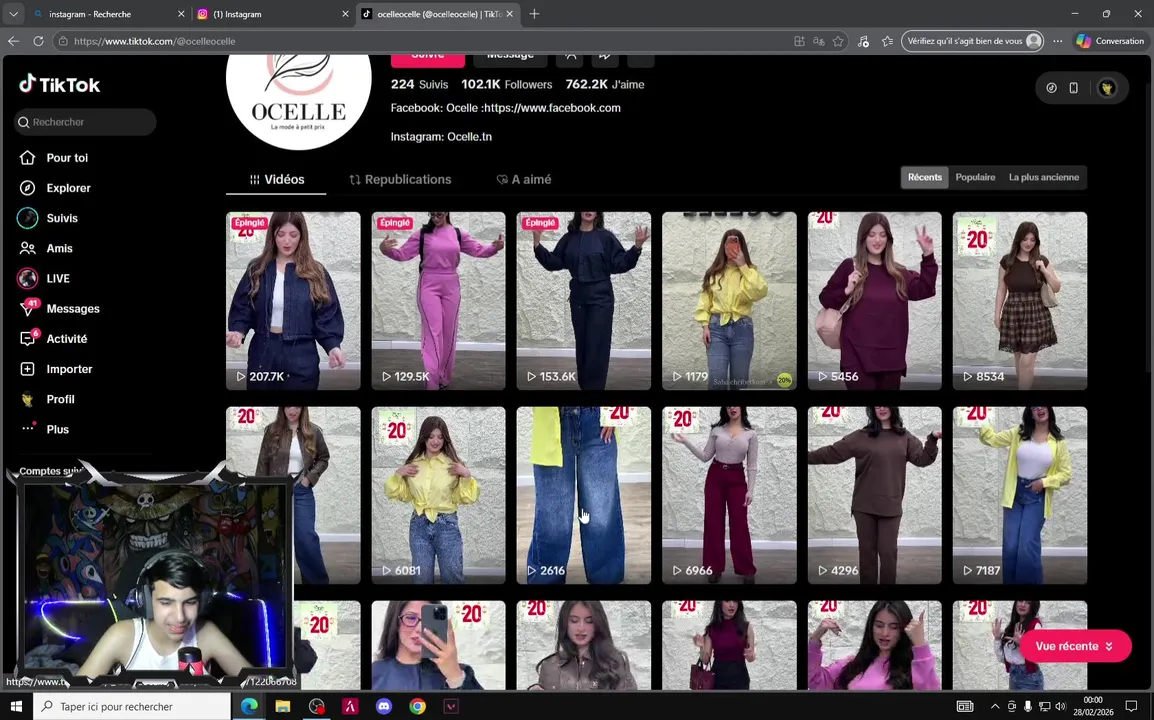This screenshot has height=720, width=1154.
Task: Click the browser back arrow
Action: click(13, 41)
